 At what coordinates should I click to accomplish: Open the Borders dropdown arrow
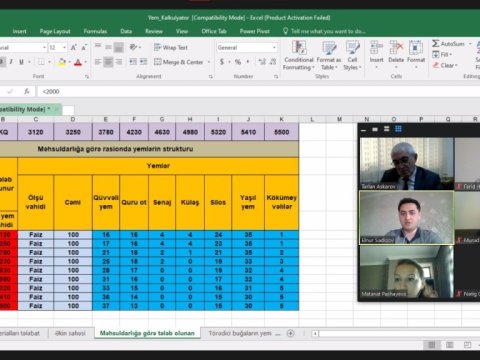[49, 62]
